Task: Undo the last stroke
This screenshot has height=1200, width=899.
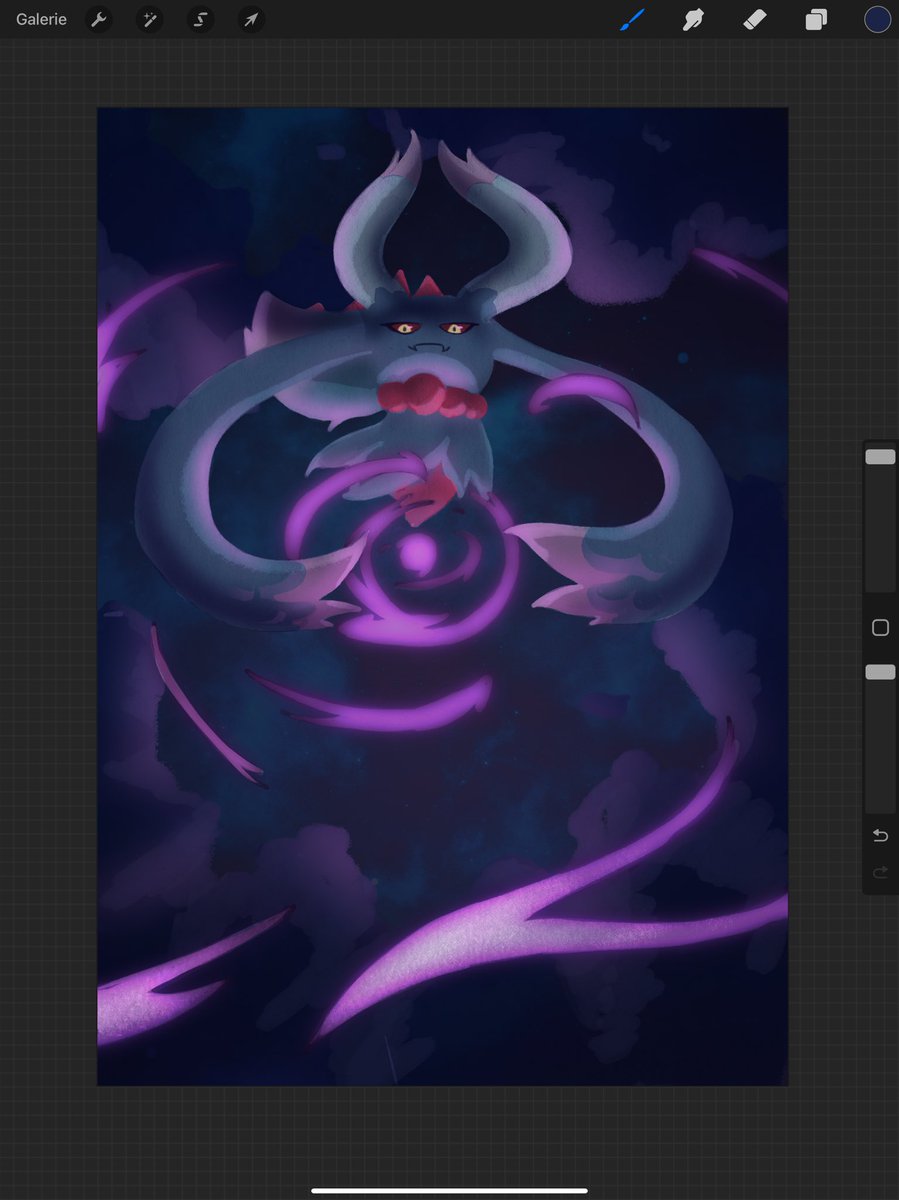Action: point(880,835)
